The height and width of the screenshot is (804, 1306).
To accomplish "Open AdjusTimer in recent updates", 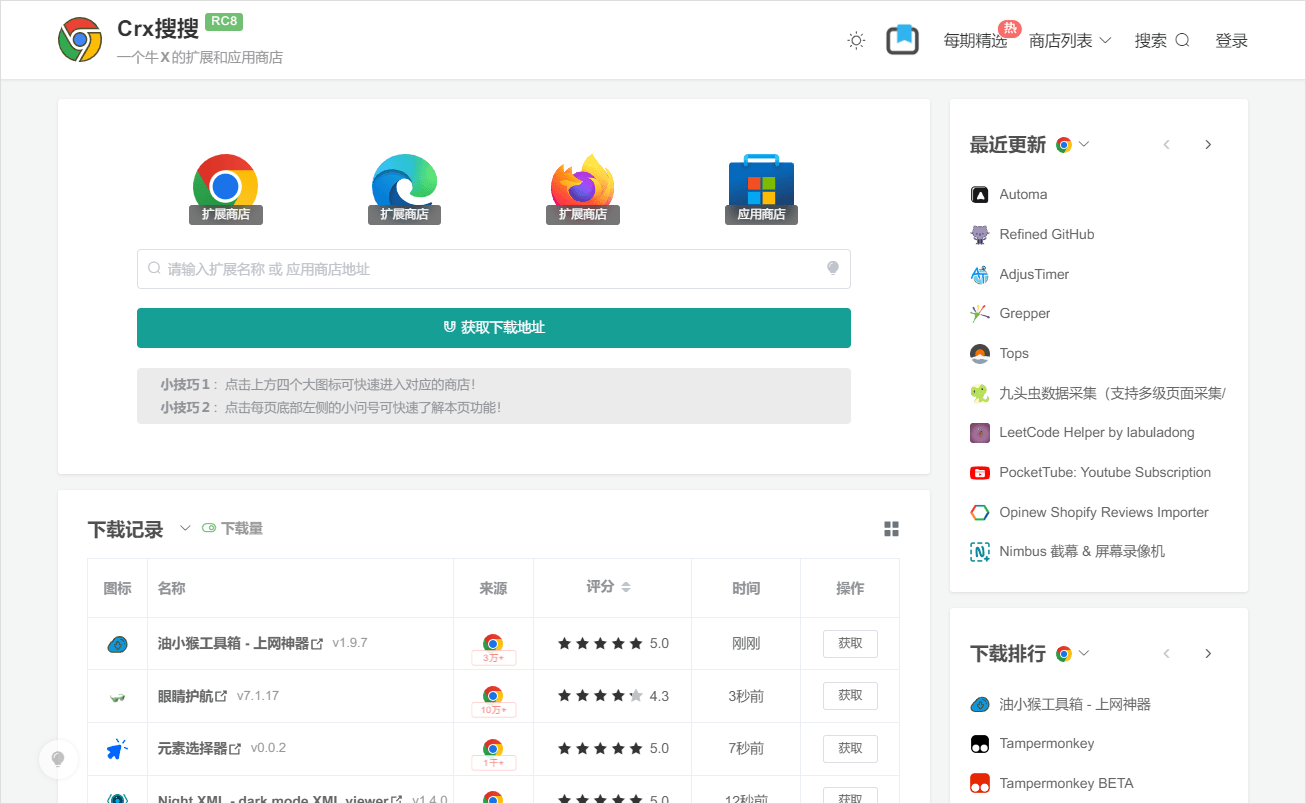I will click(x=1034, y=274).
